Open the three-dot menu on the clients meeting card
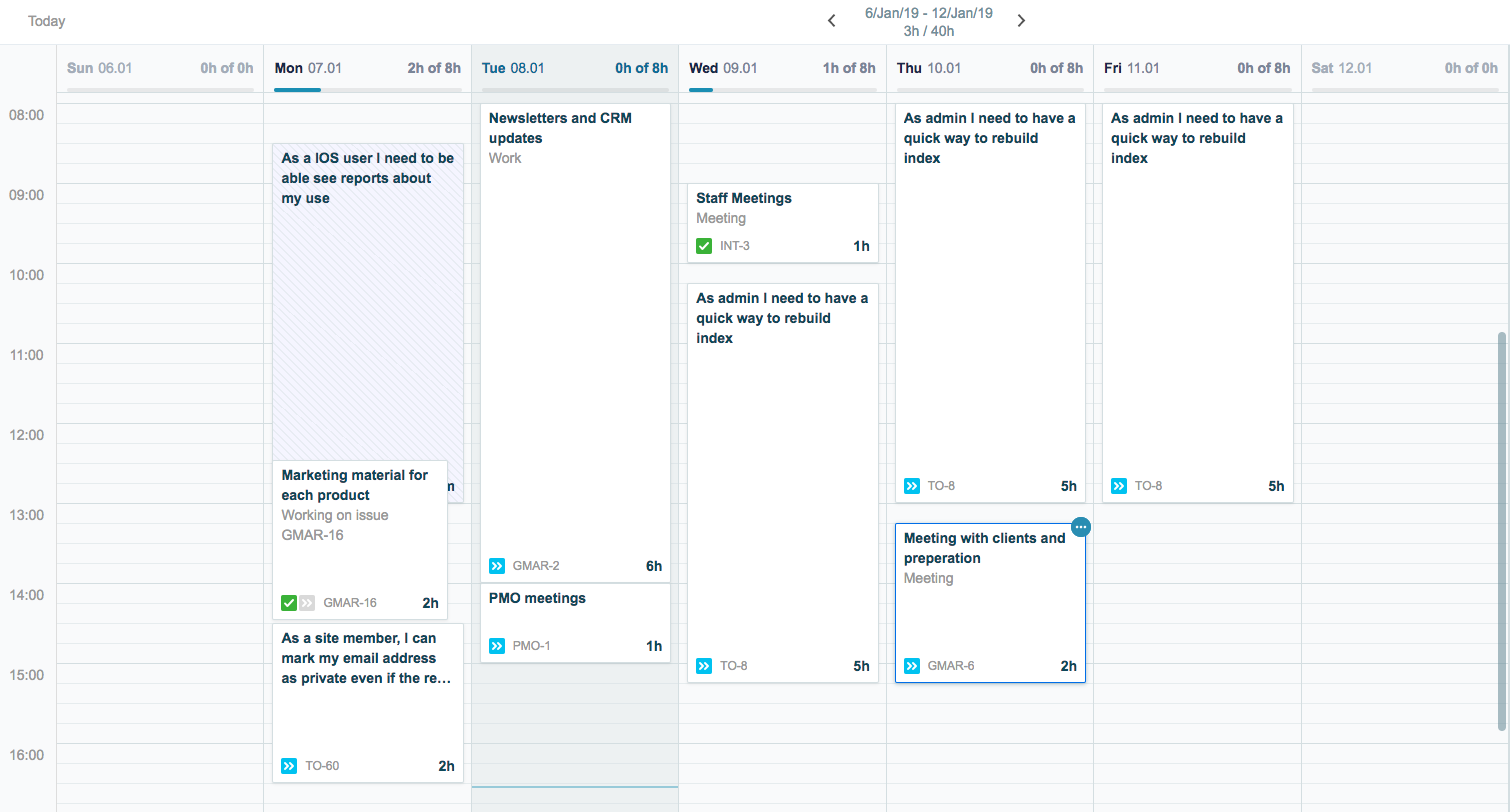1510x812 pixels. click(x=1080, y=527)
